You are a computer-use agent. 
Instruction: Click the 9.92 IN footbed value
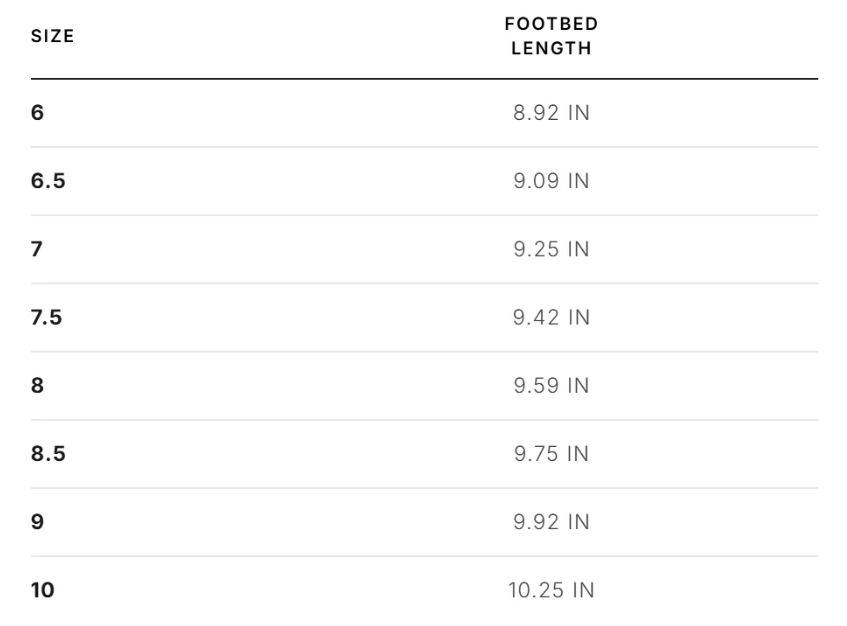pyautogui.click(x=551, y=522)
